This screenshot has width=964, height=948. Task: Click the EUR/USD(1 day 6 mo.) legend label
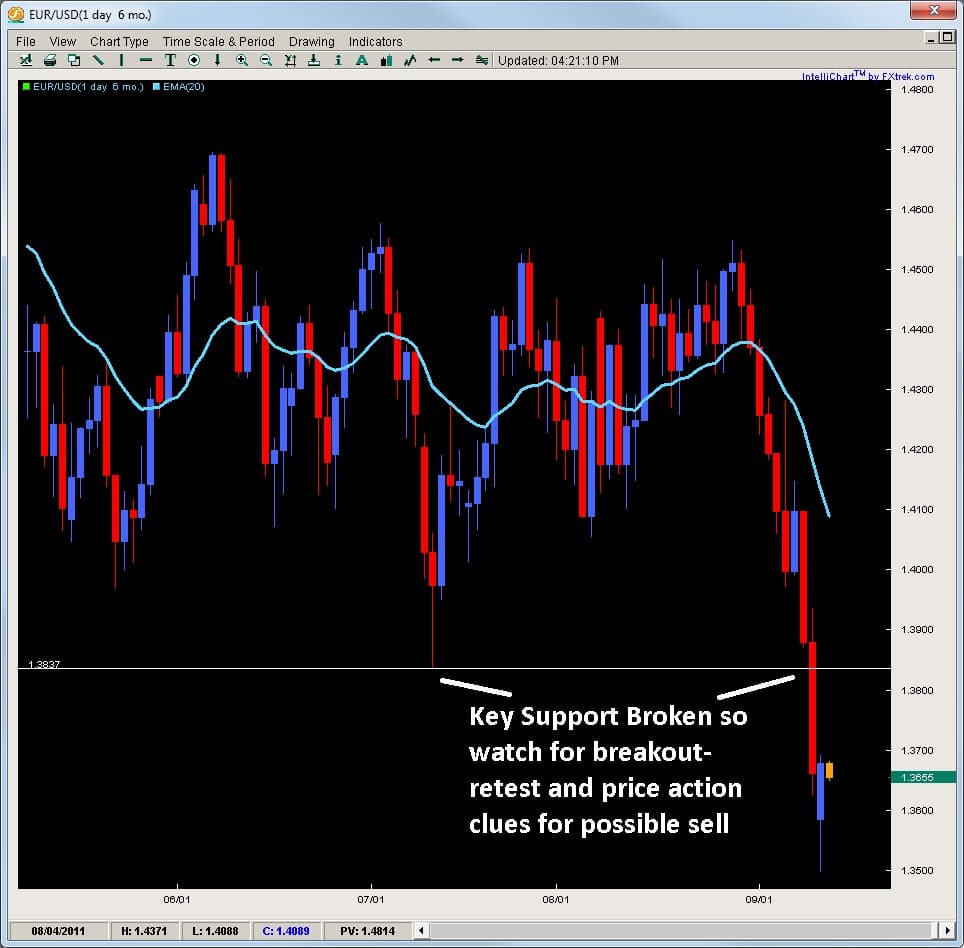coord(88,87)
